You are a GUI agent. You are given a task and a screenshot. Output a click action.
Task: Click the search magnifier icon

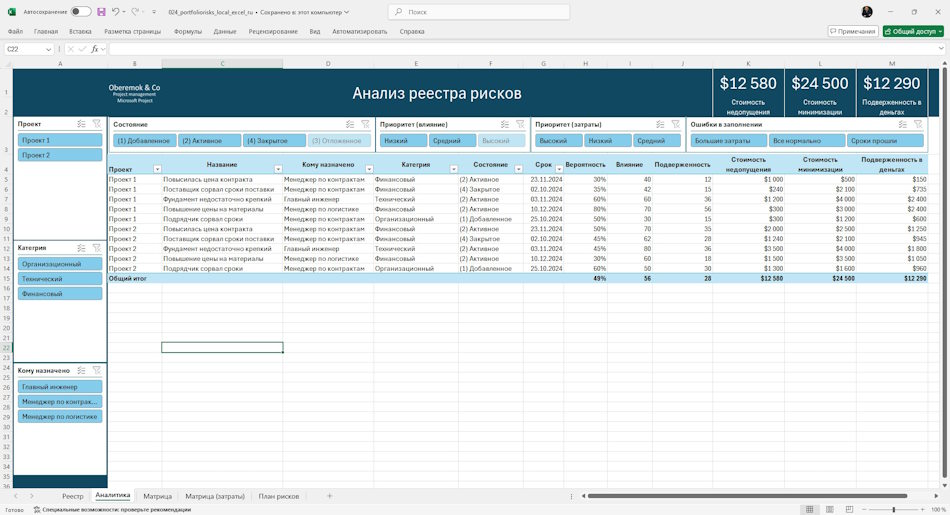(398, 12)
